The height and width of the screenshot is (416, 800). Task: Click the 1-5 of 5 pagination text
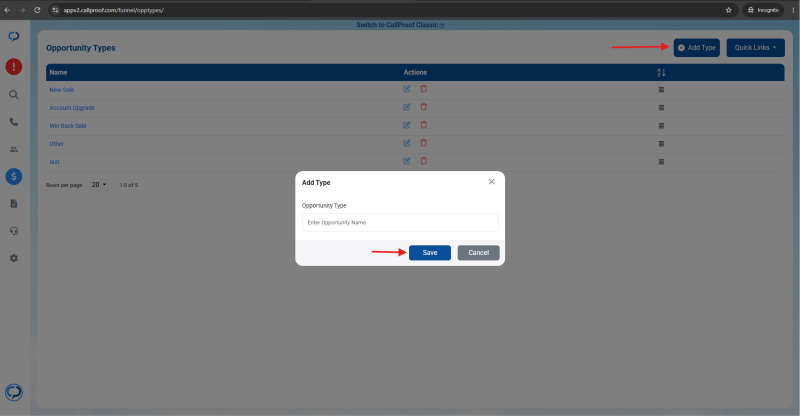coord(129,185)
